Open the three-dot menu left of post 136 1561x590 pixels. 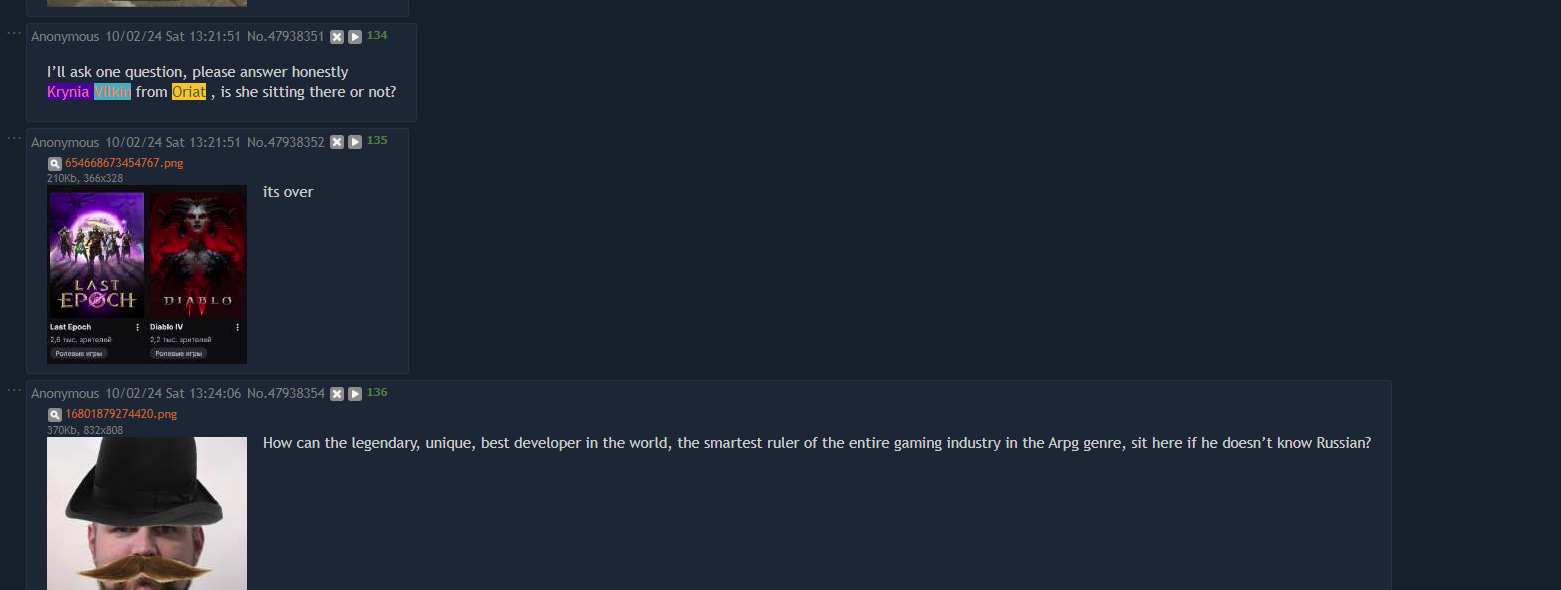pos(14,389)
